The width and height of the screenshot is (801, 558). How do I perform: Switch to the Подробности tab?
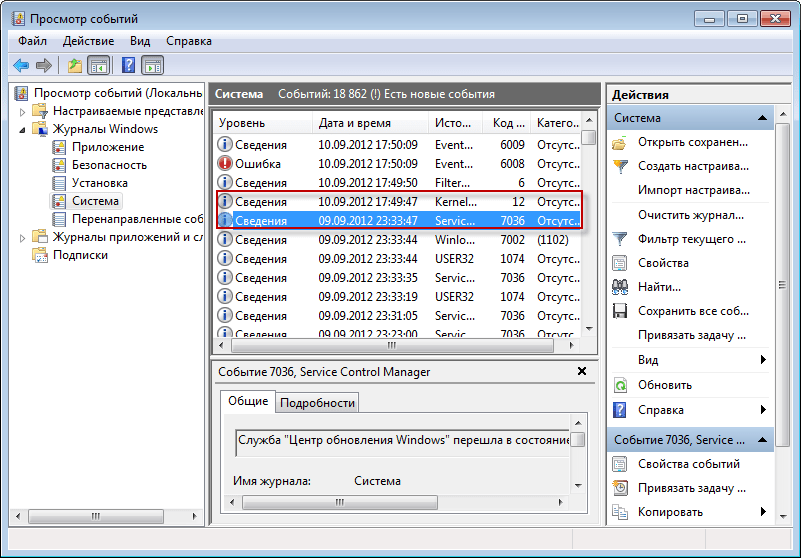317,402
